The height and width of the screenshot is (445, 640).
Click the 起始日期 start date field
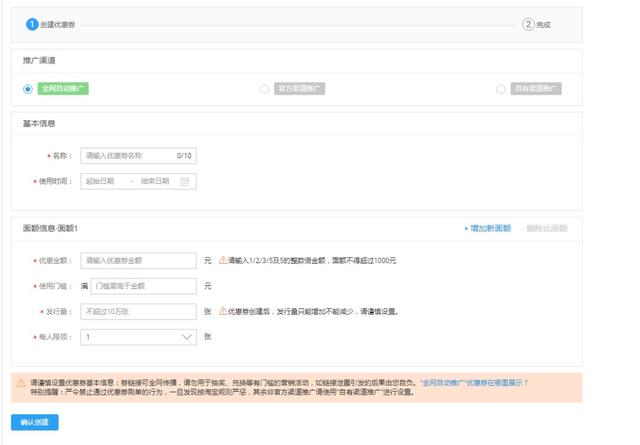100,181
